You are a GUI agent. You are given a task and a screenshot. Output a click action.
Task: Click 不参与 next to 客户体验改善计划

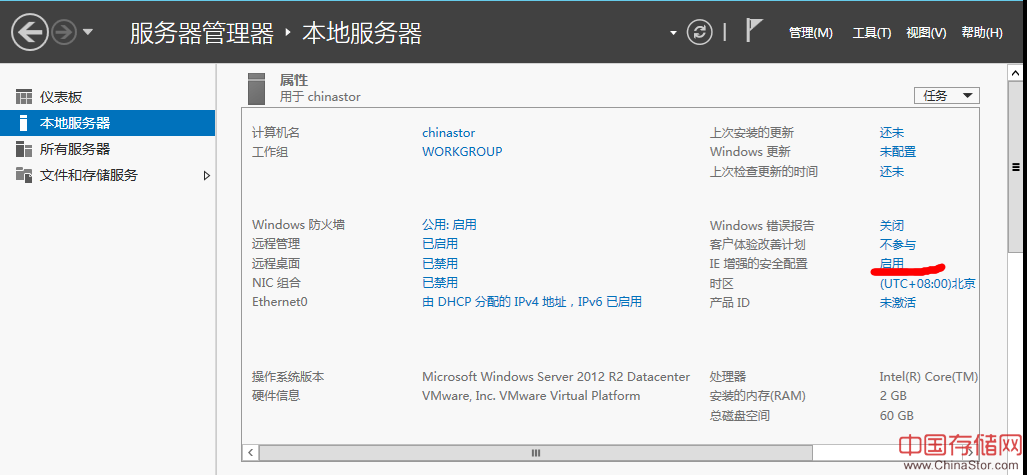(x=897, y=244)
